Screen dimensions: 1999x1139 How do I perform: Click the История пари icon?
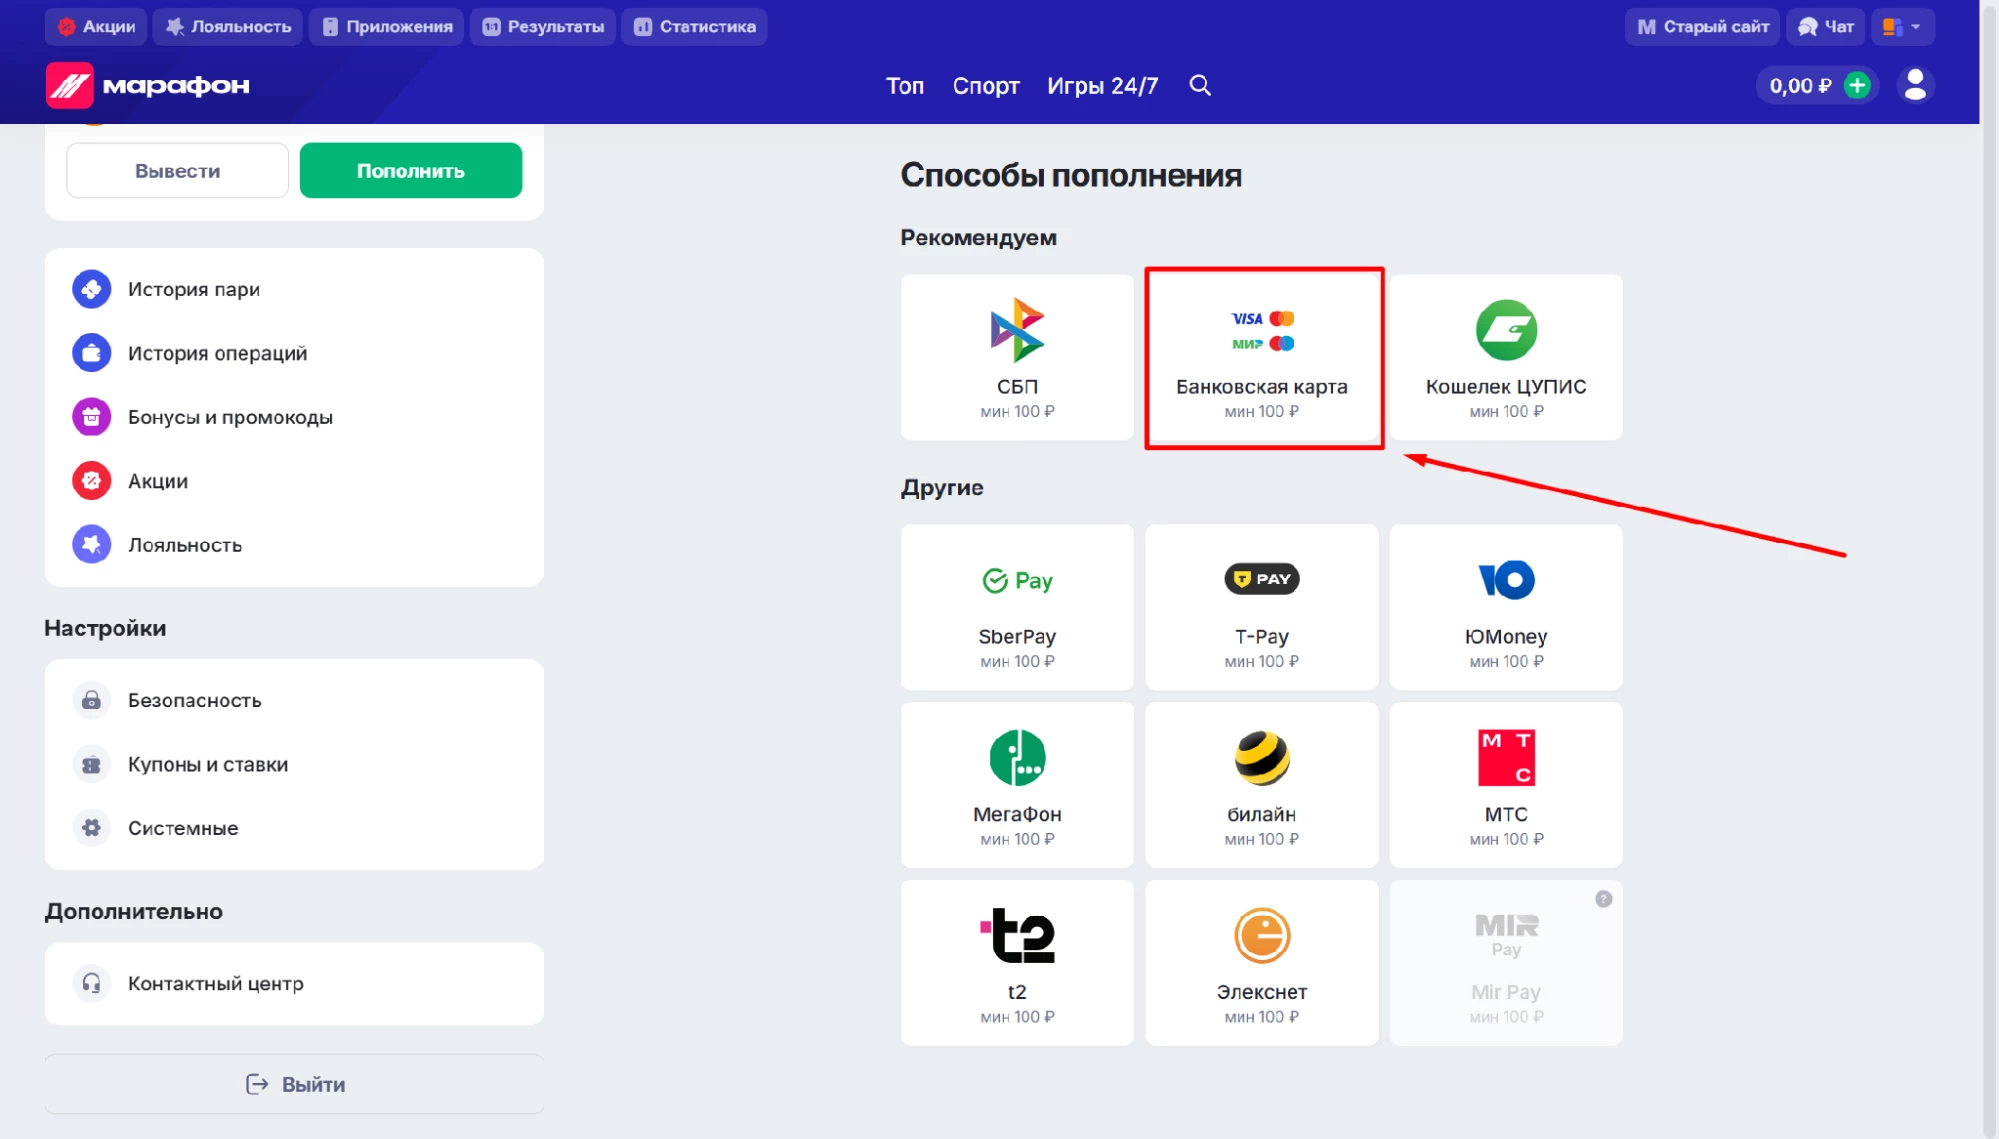click(x=91, y=289)
